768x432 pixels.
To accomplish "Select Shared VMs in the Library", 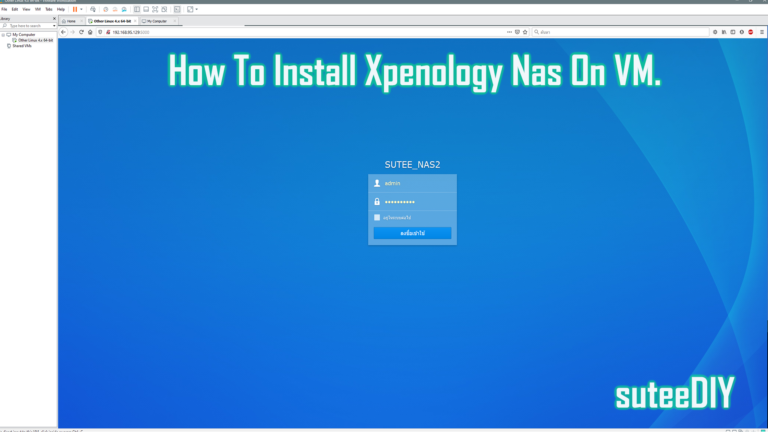I will click(22, 46).
